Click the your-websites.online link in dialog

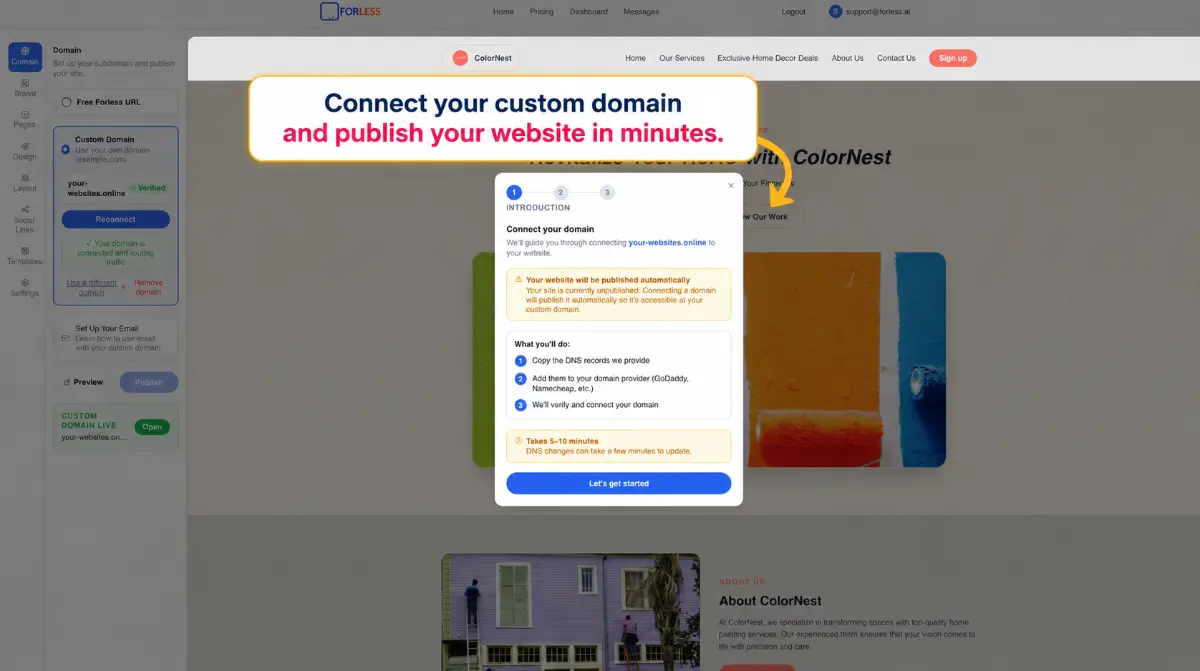click(667, 242)
